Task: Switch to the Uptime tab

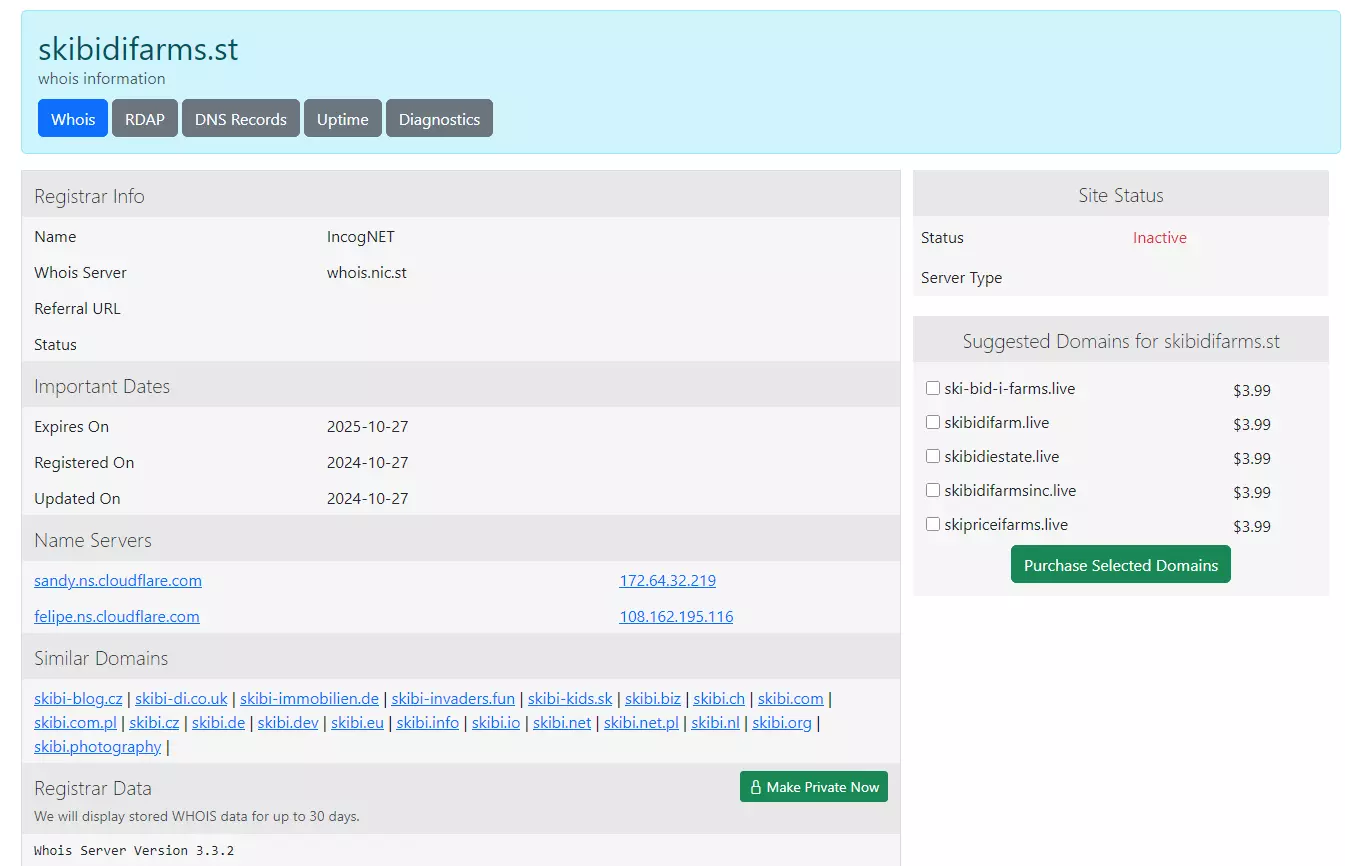Action: [x=343, y=119]
